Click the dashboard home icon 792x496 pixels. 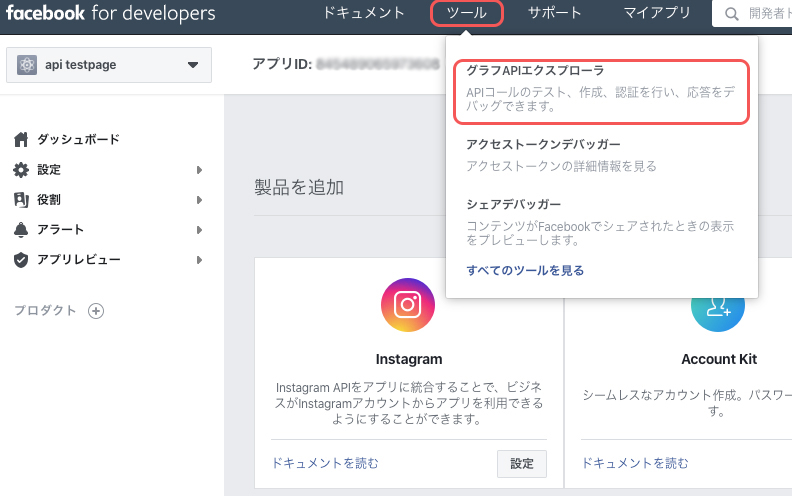tap(21, 139)
